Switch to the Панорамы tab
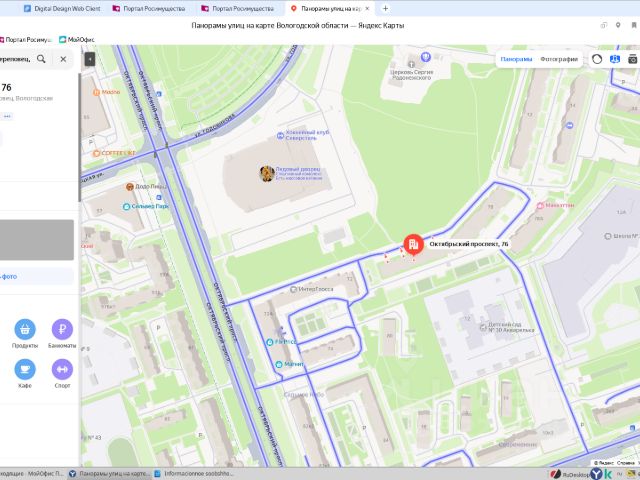This screenshot has height=480, width=640. [516, 59]
